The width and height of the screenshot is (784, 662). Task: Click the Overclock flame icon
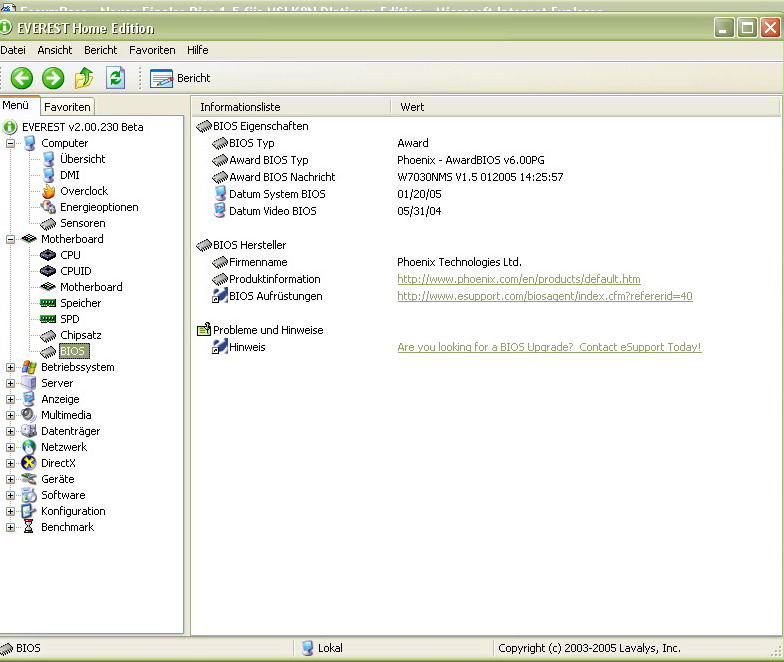tap(48, 191)
